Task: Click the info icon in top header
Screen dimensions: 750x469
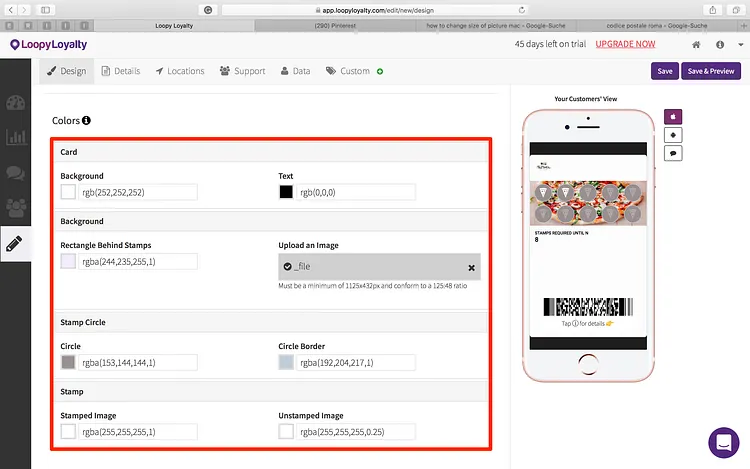Action: (x=720, y=44)
